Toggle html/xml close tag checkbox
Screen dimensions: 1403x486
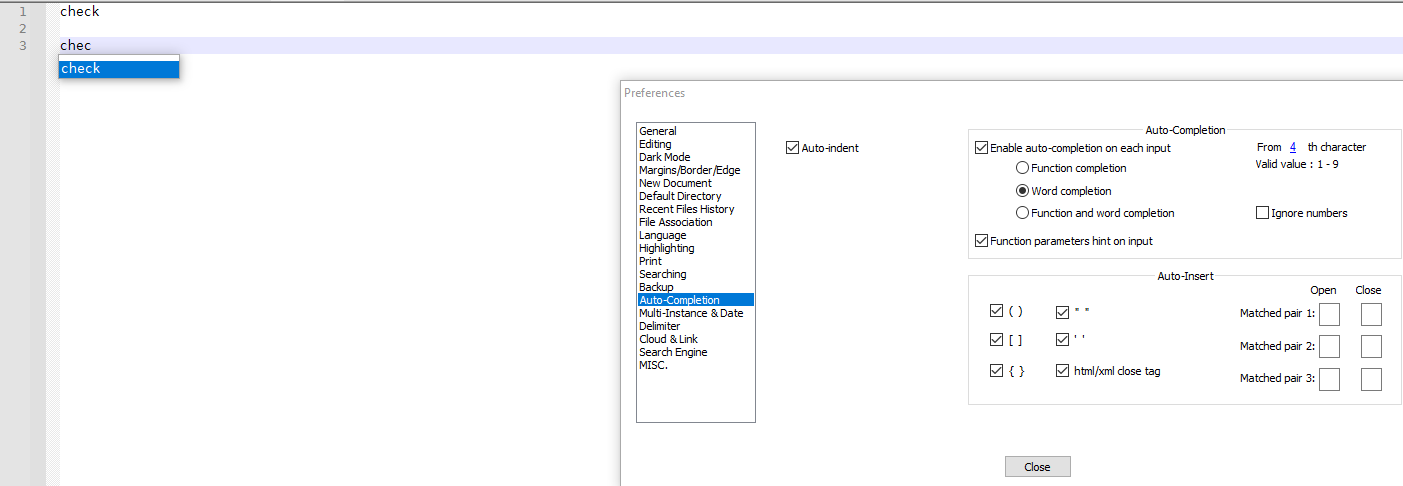[x=1062, y=371]
